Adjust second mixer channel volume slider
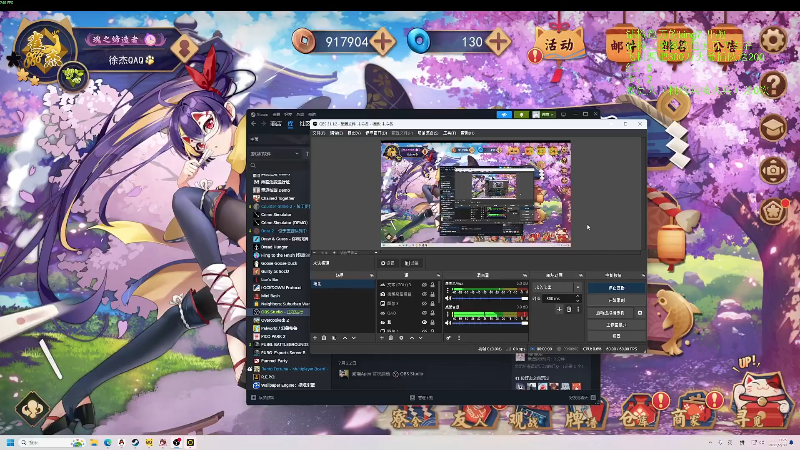The width and height of the screenshot is (800, 450). 490,322
